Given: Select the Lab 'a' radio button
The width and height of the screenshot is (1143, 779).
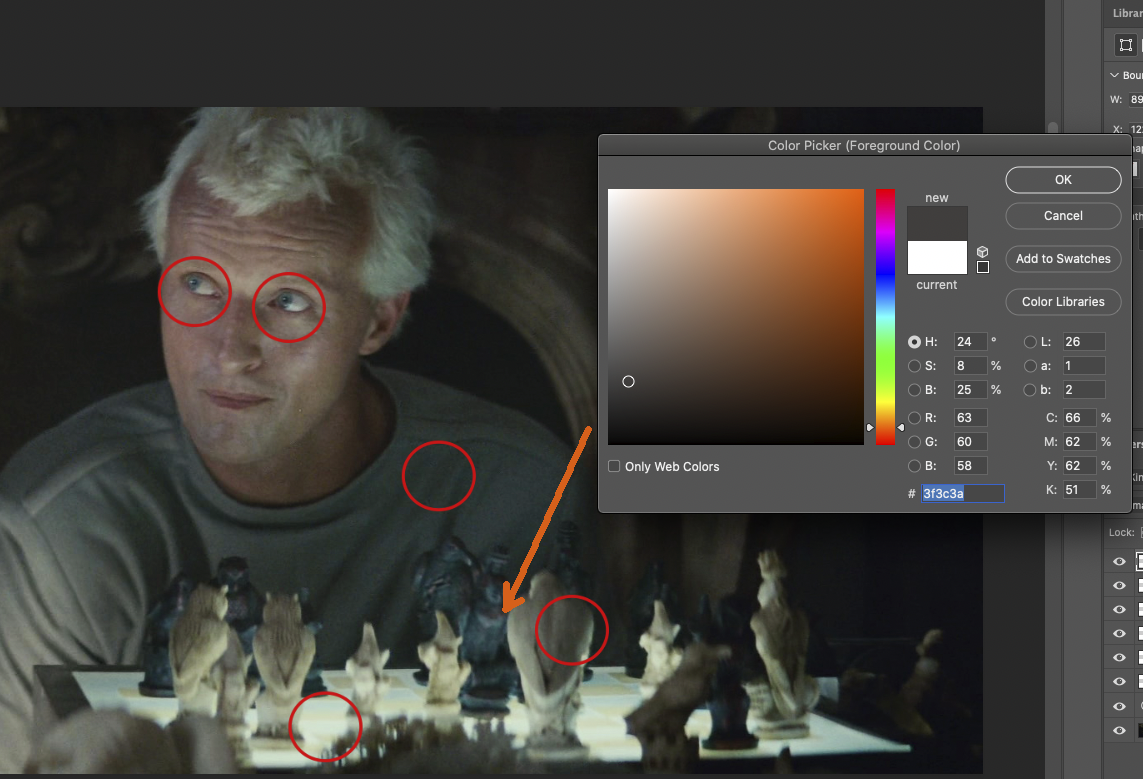Looking at the screenshot, I should point(1030,366).
